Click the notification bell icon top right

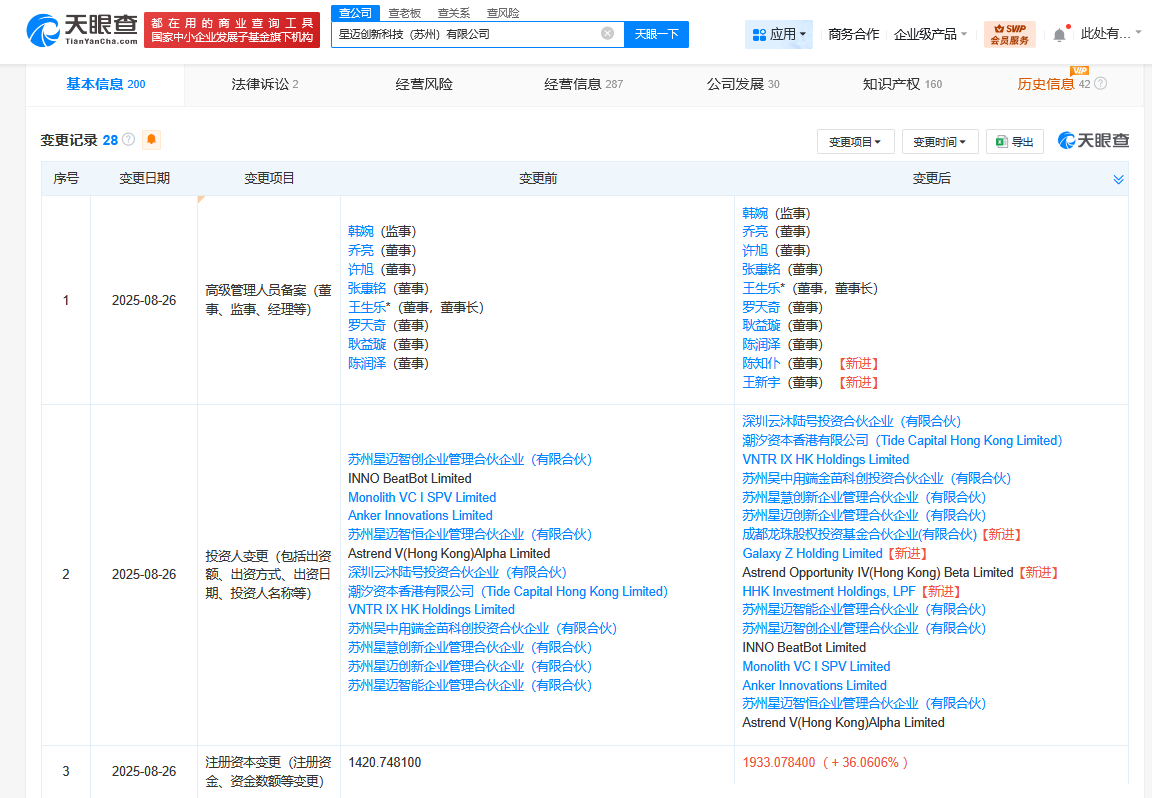1058,33
